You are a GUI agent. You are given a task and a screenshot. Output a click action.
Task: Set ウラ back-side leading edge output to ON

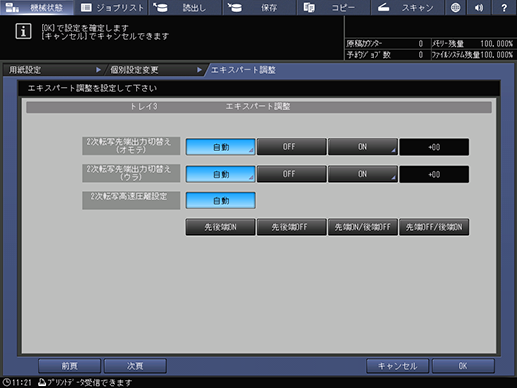click(x=363, y=174)
